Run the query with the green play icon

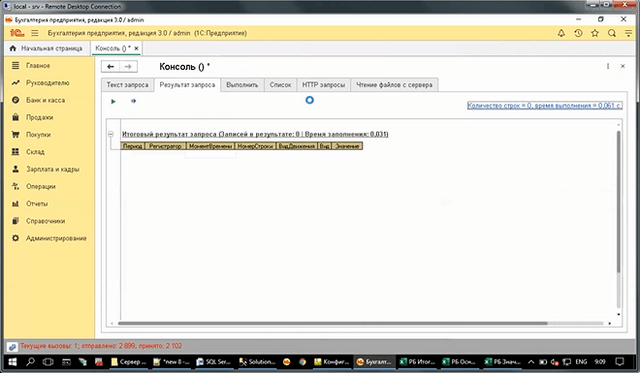pos(113,101)
